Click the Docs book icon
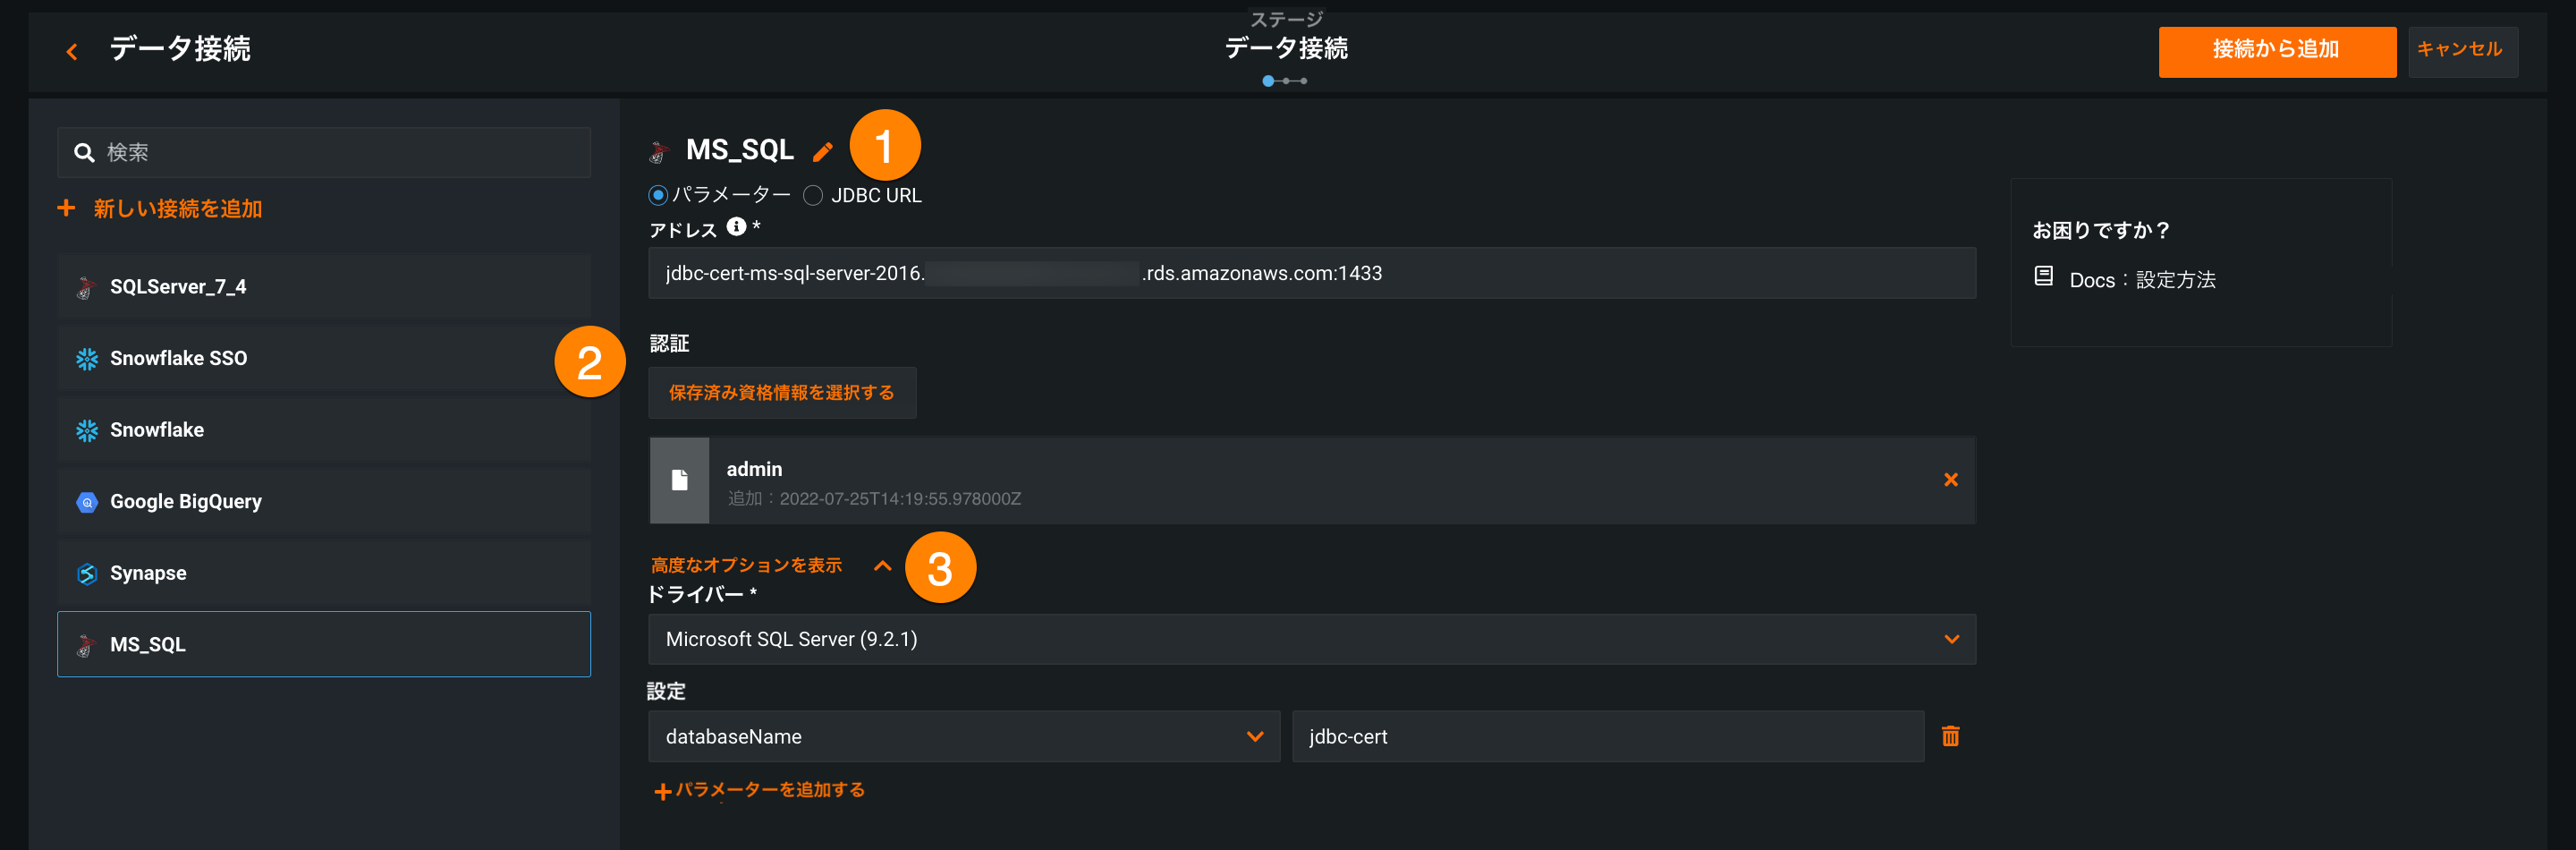The height and width of the screenshot is (850, 2576). coord(2043,277)
